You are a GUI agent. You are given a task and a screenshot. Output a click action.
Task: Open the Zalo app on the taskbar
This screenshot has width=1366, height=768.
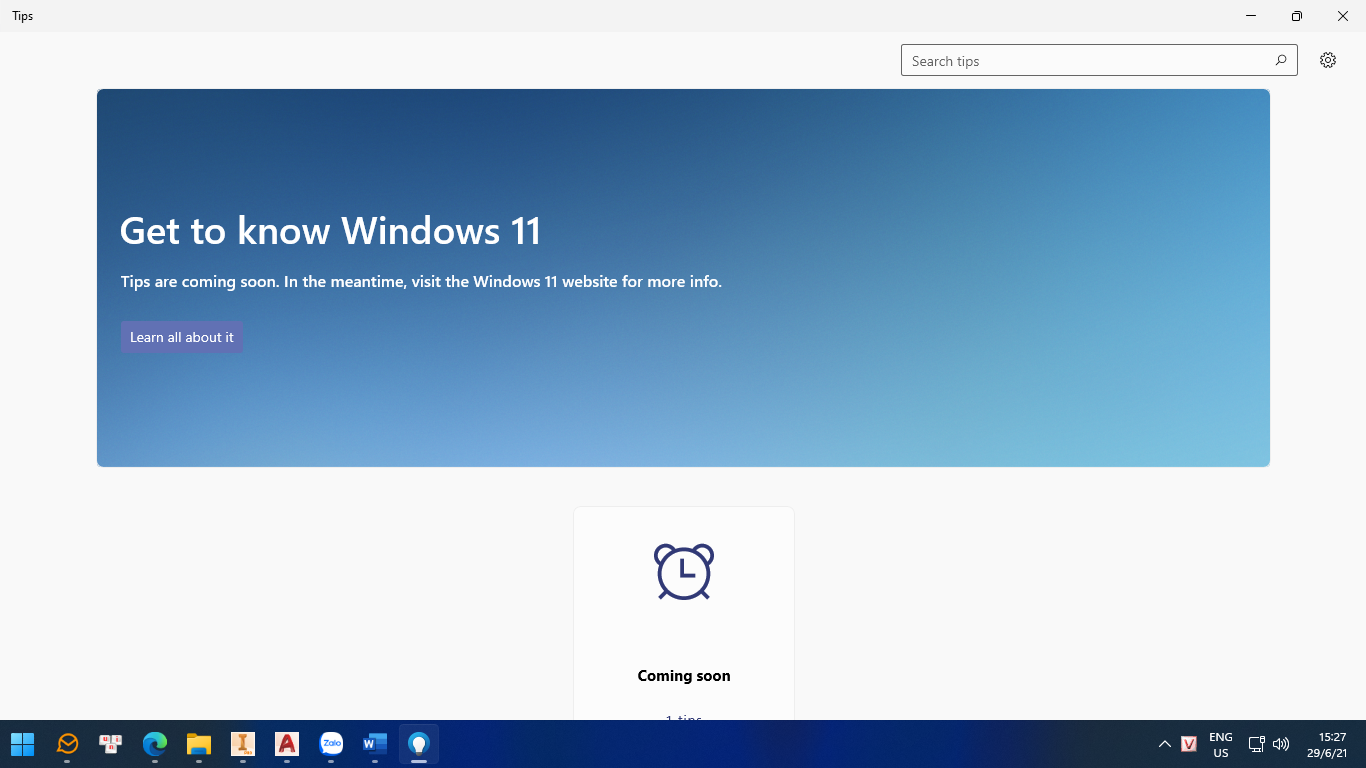click(331, 744)
